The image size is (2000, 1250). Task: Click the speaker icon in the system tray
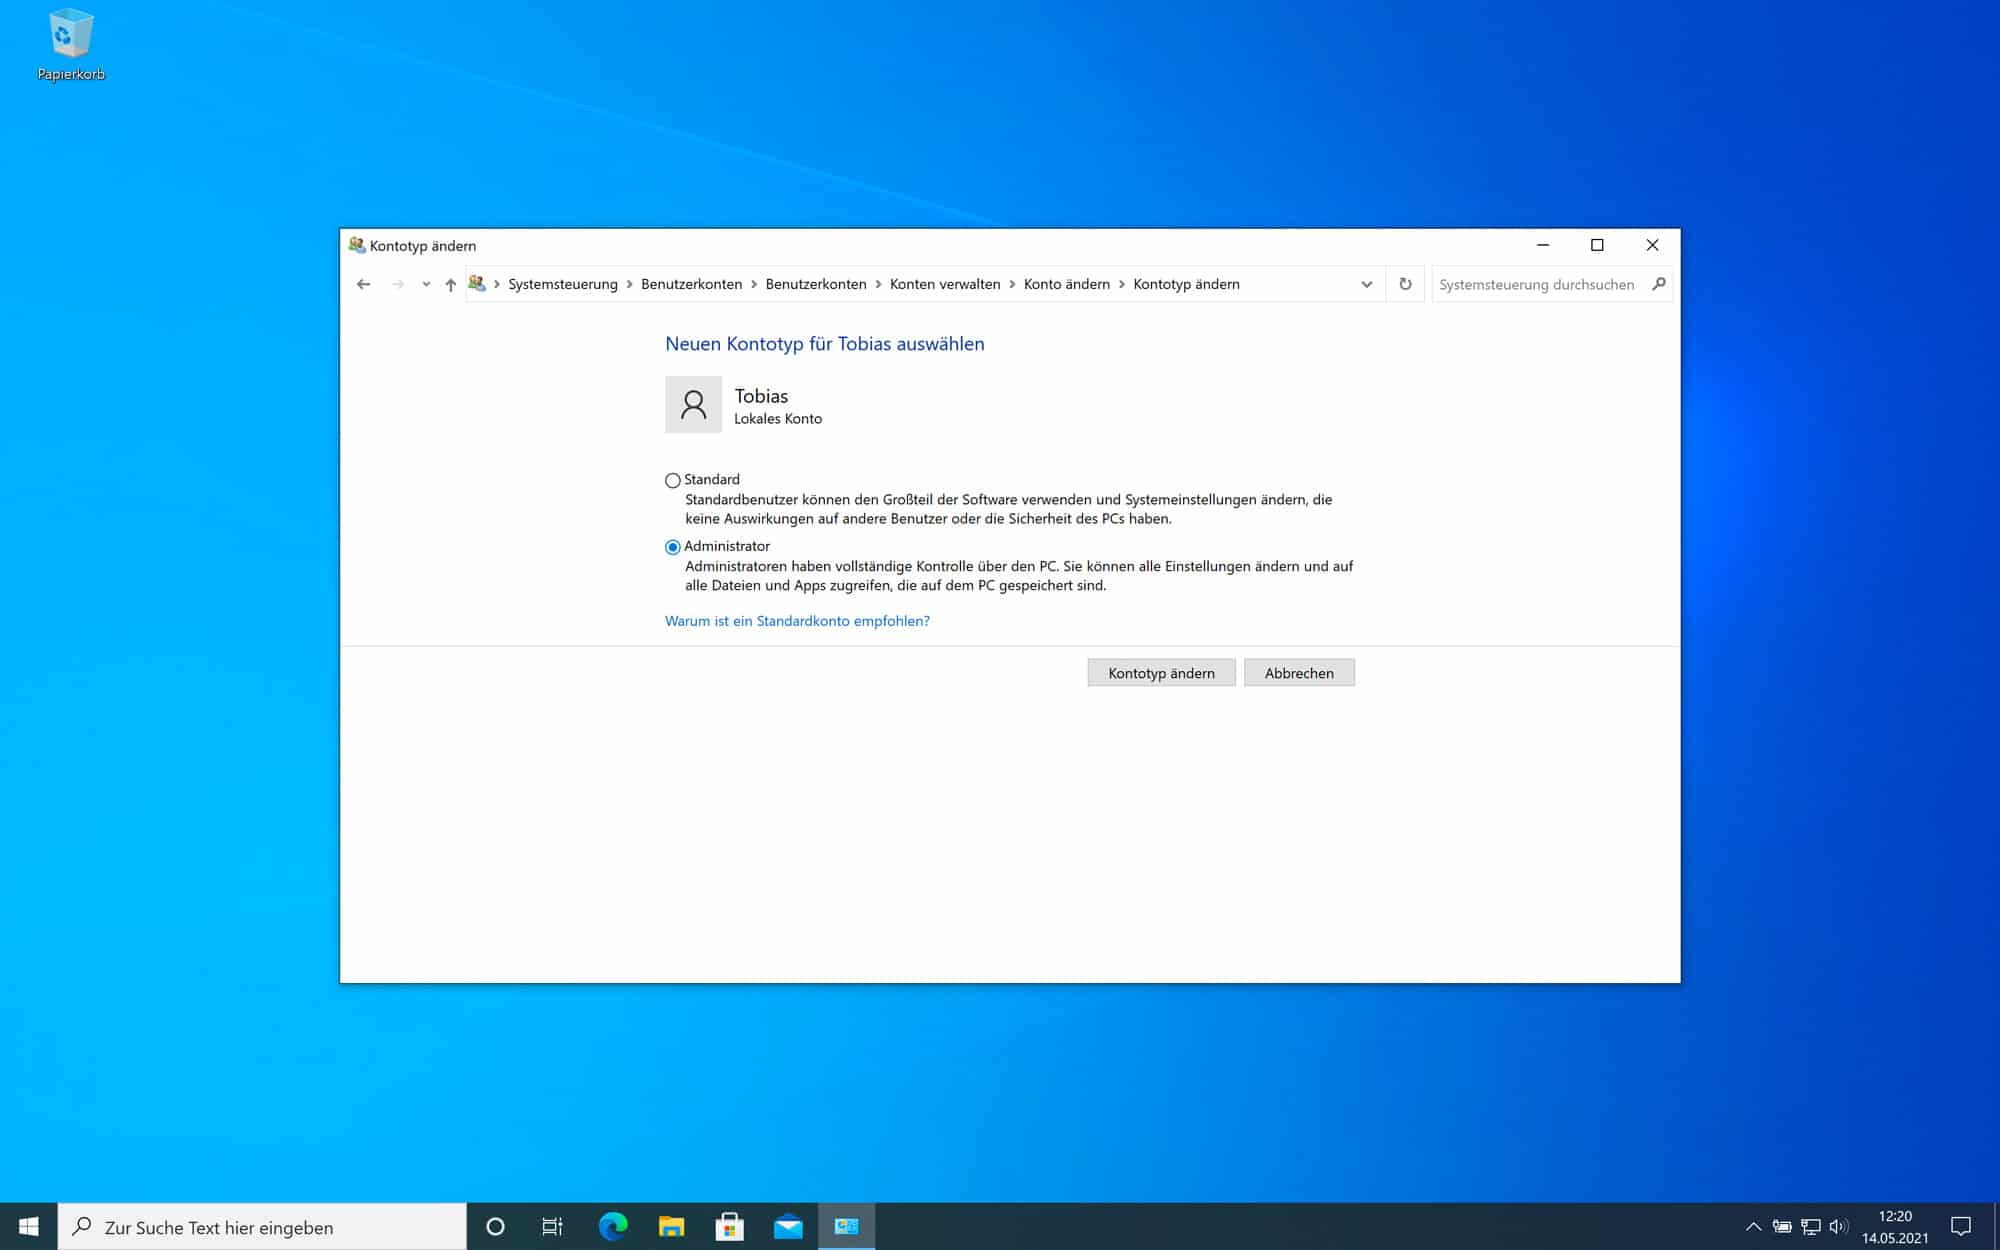(x=1840, y=1226)
